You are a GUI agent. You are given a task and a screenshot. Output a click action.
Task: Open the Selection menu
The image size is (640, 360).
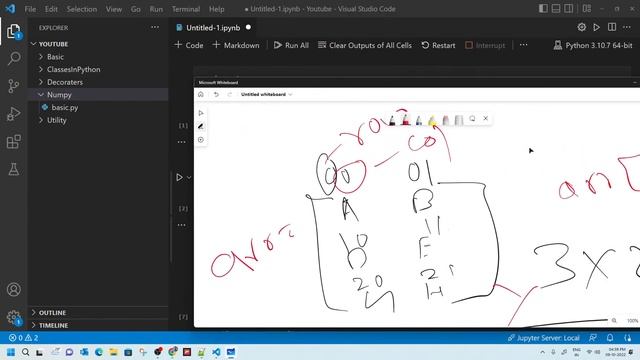click(82, 9)
